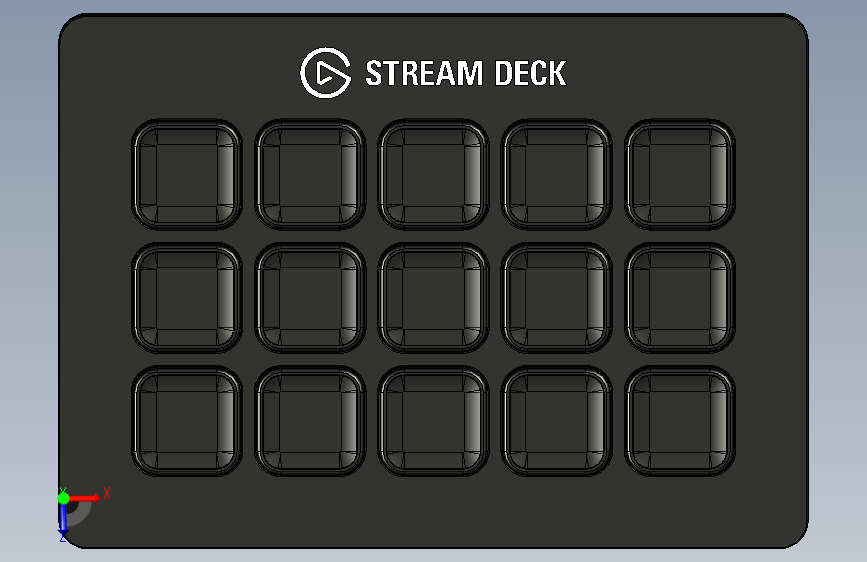This screenshot has height=562, width=867.
Task: Select the middle row fourth key
Action: click(x=557, y=298)
